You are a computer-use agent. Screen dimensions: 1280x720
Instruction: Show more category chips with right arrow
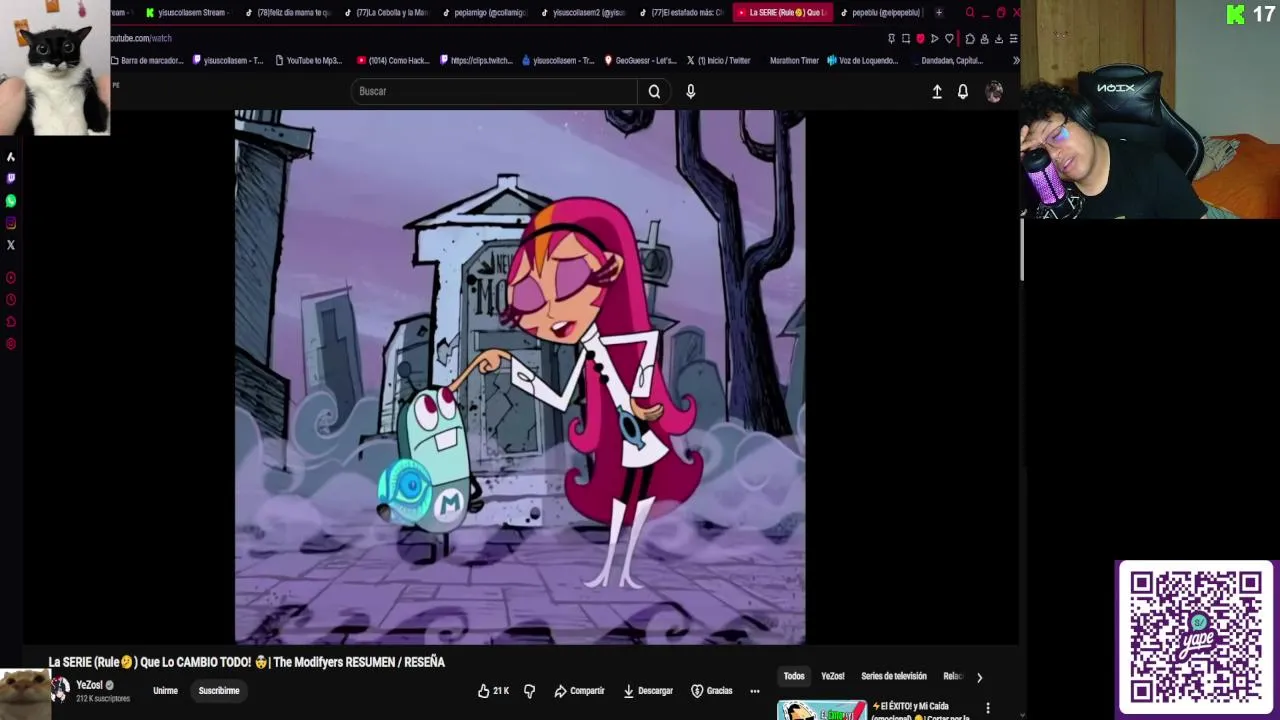pos(979,677)
